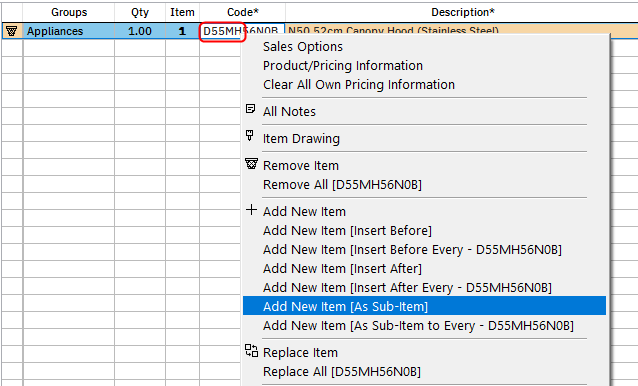Click the Remove Item basket icon
This screenshot has width=638, height=386.
coord(251,164)
